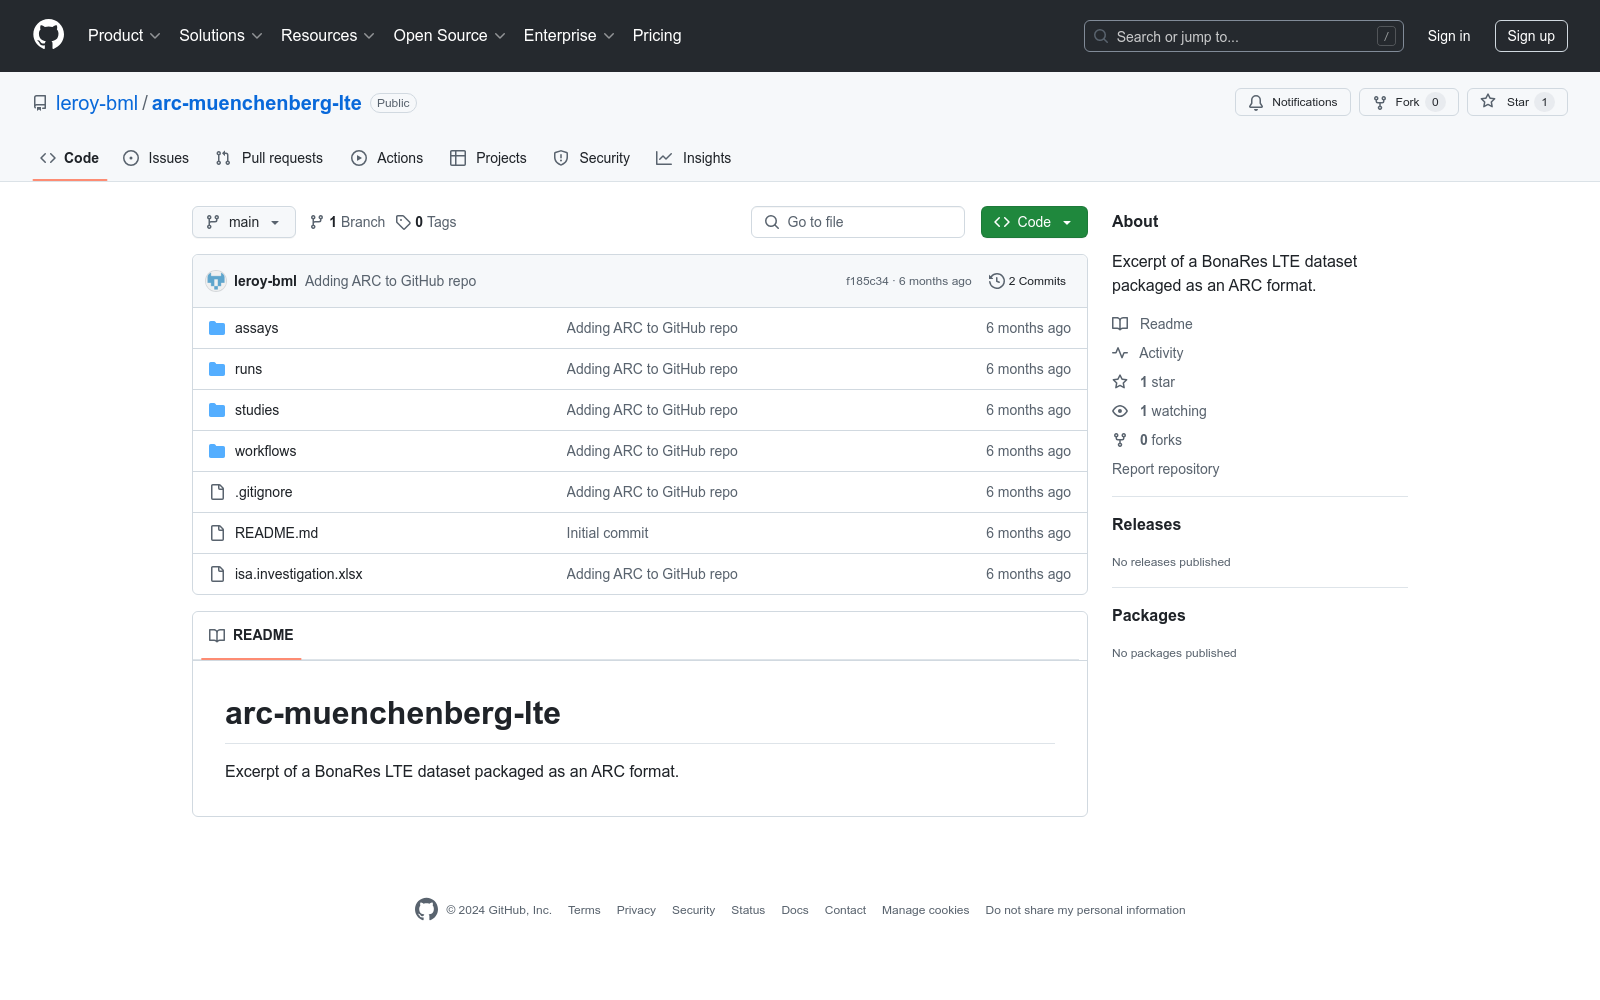Click the Fork icon
Image resolution: width=1600 pixels, height=1000 pixels.
click(x=1380, y=102)
